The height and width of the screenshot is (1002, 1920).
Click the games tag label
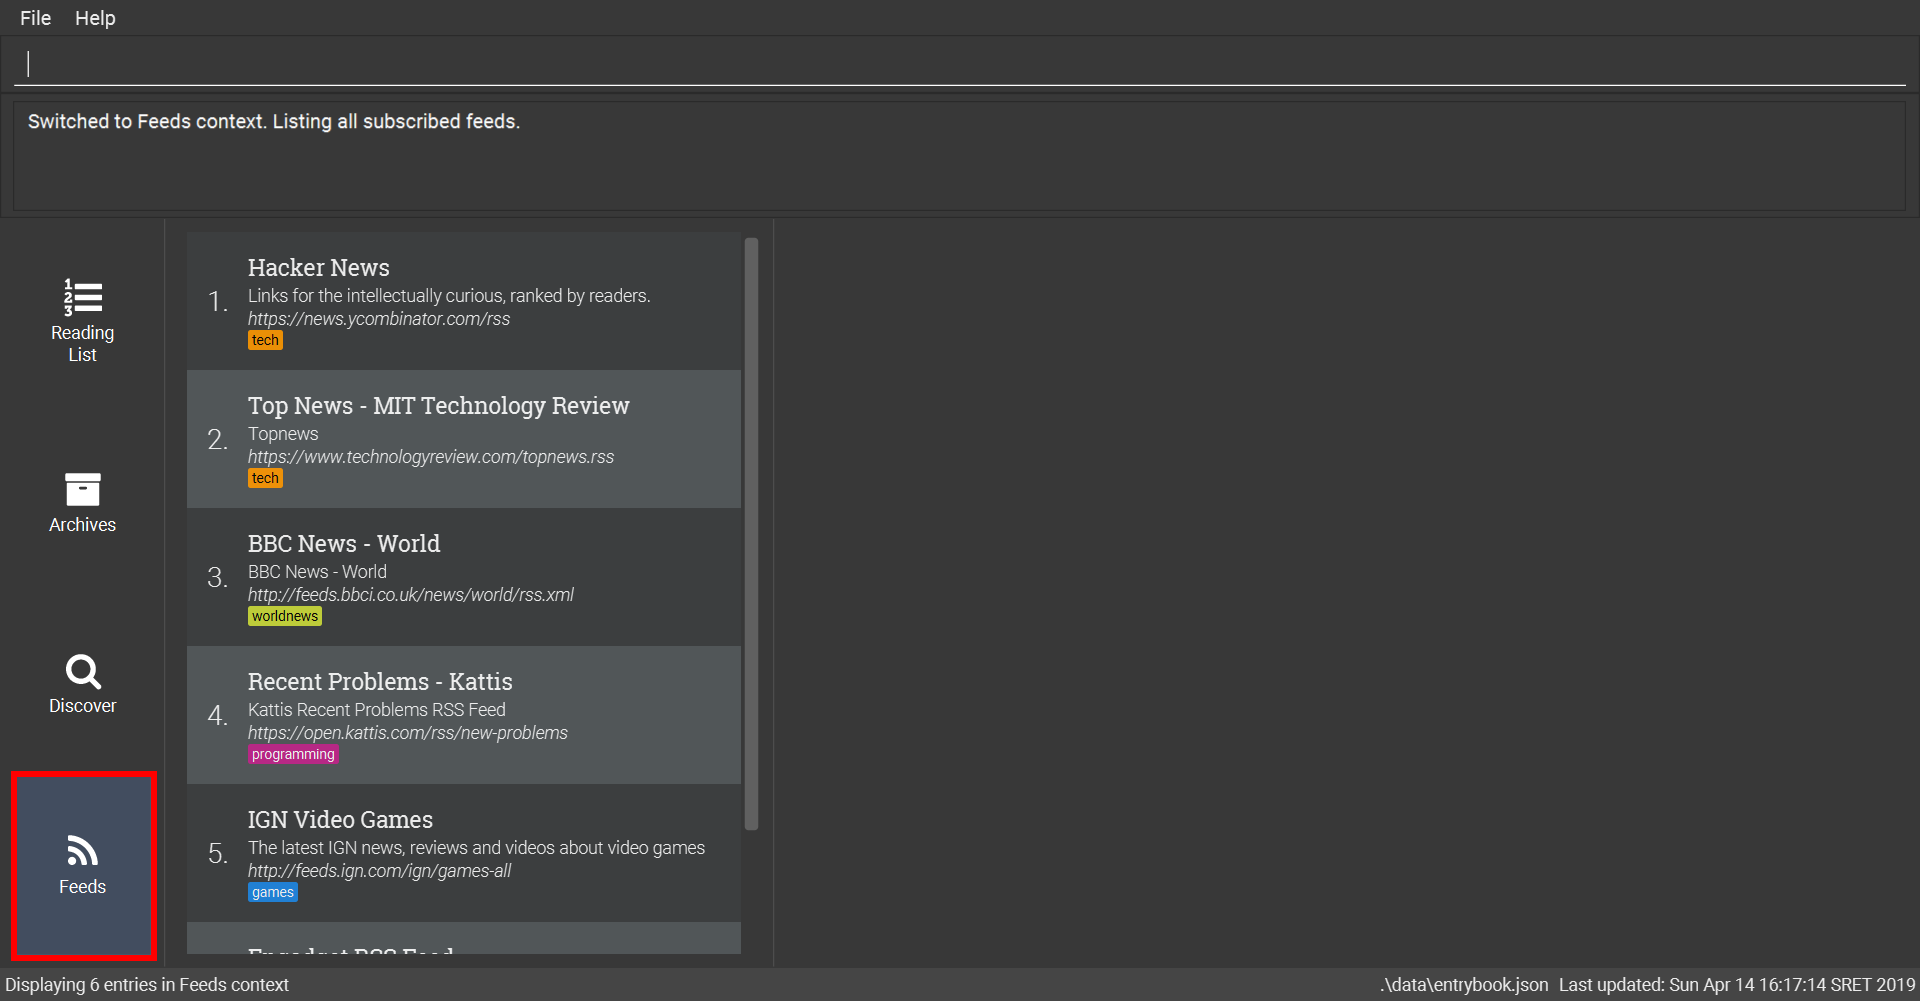[273, 892]
